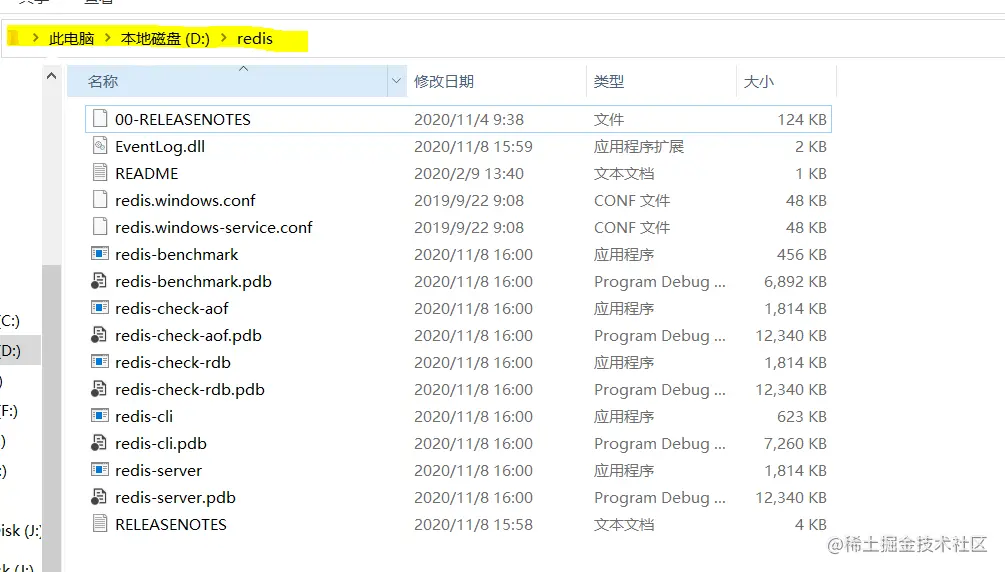Go to 此电脑 in the address path
This screenshot has width=1005, height=572.
point(72,38)
